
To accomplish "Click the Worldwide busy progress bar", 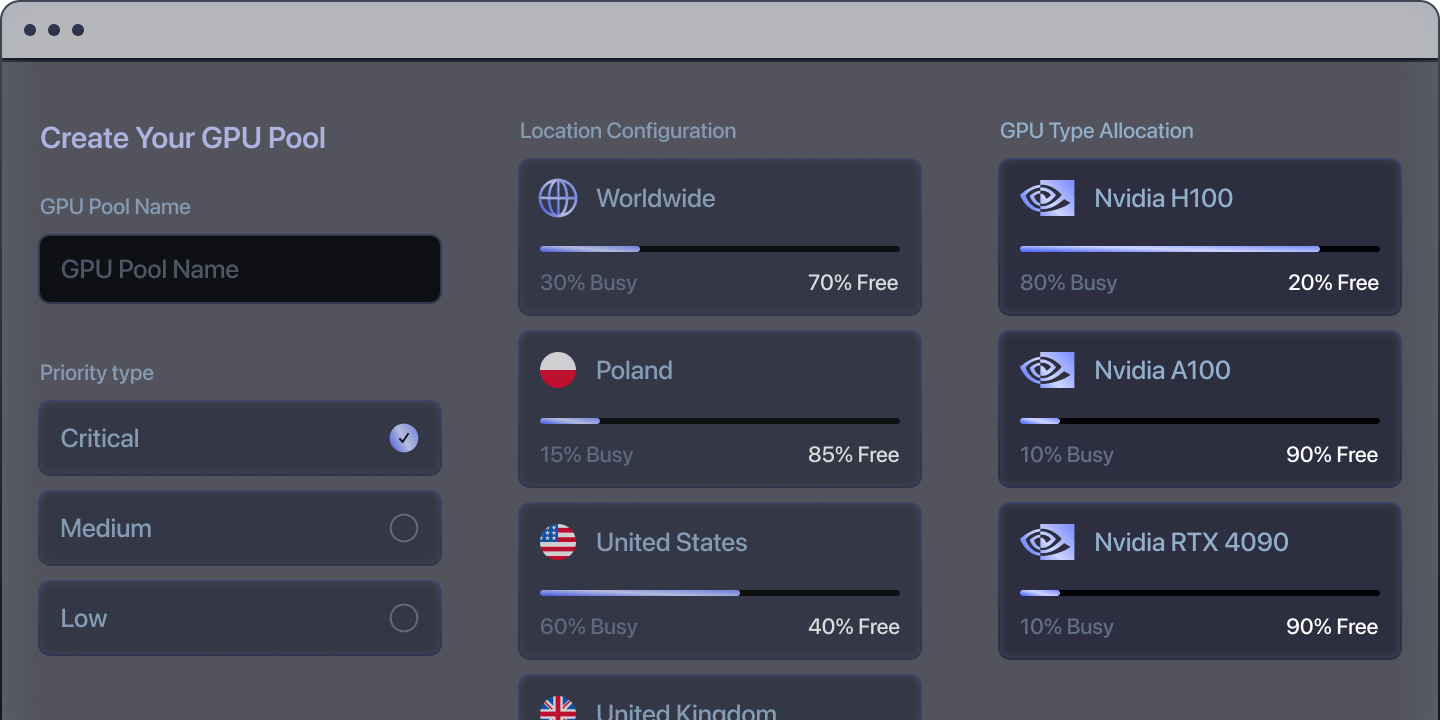I will [x=719, y=249].
